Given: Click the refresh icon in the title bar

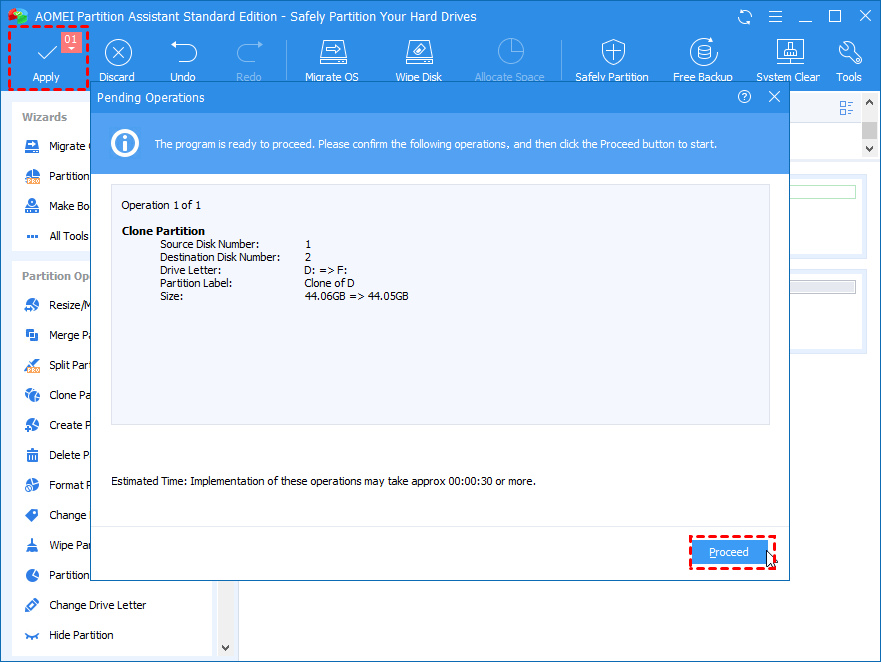Looking at the screenshot, I should [x=745, y=17].
